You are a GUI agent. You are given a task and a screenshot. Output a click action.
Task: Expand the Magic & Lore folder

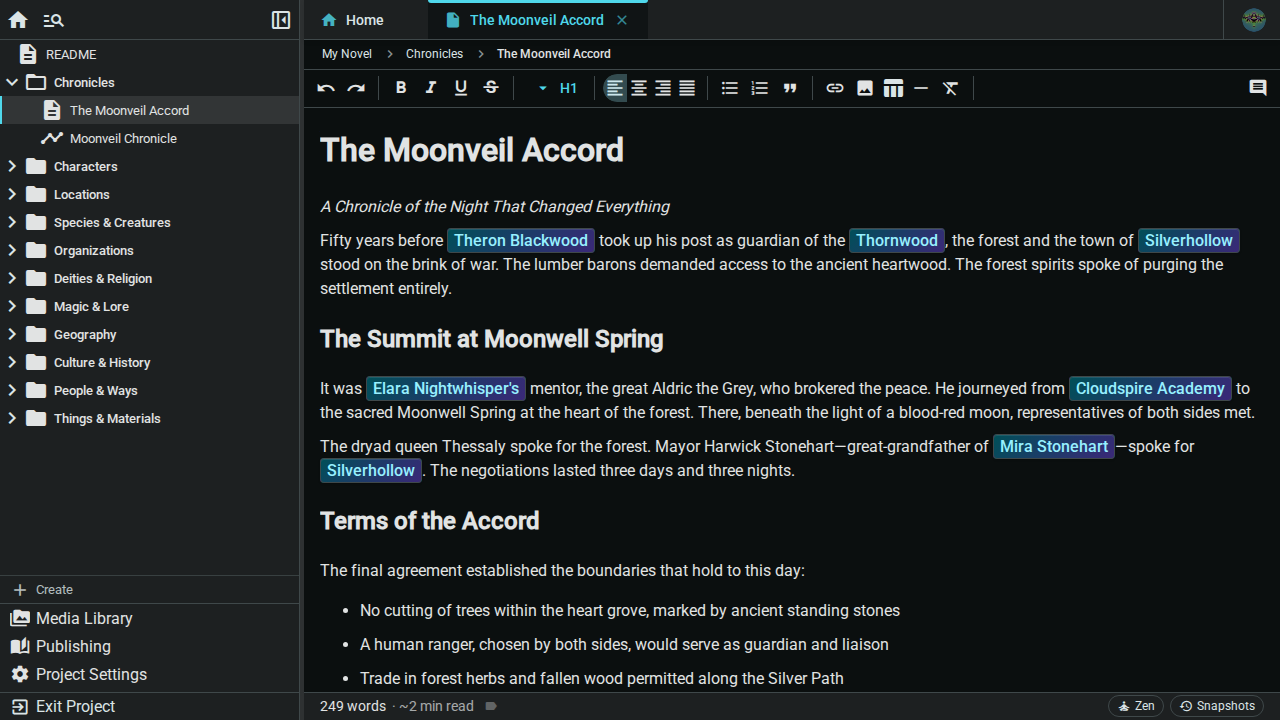[x=12, y=306]
